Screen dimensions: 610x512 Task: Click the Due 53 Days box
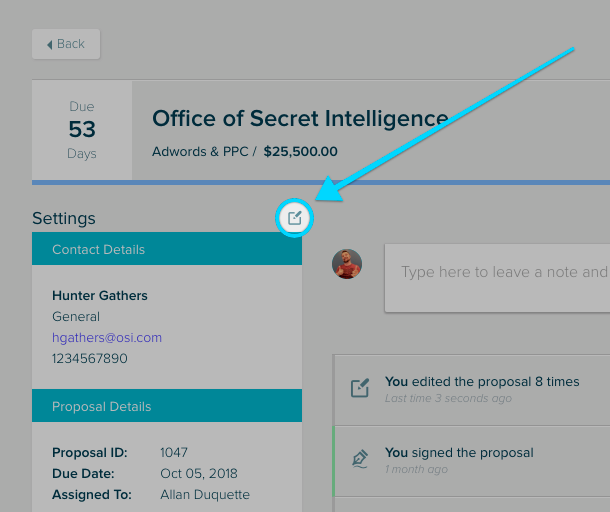[82, 131]
